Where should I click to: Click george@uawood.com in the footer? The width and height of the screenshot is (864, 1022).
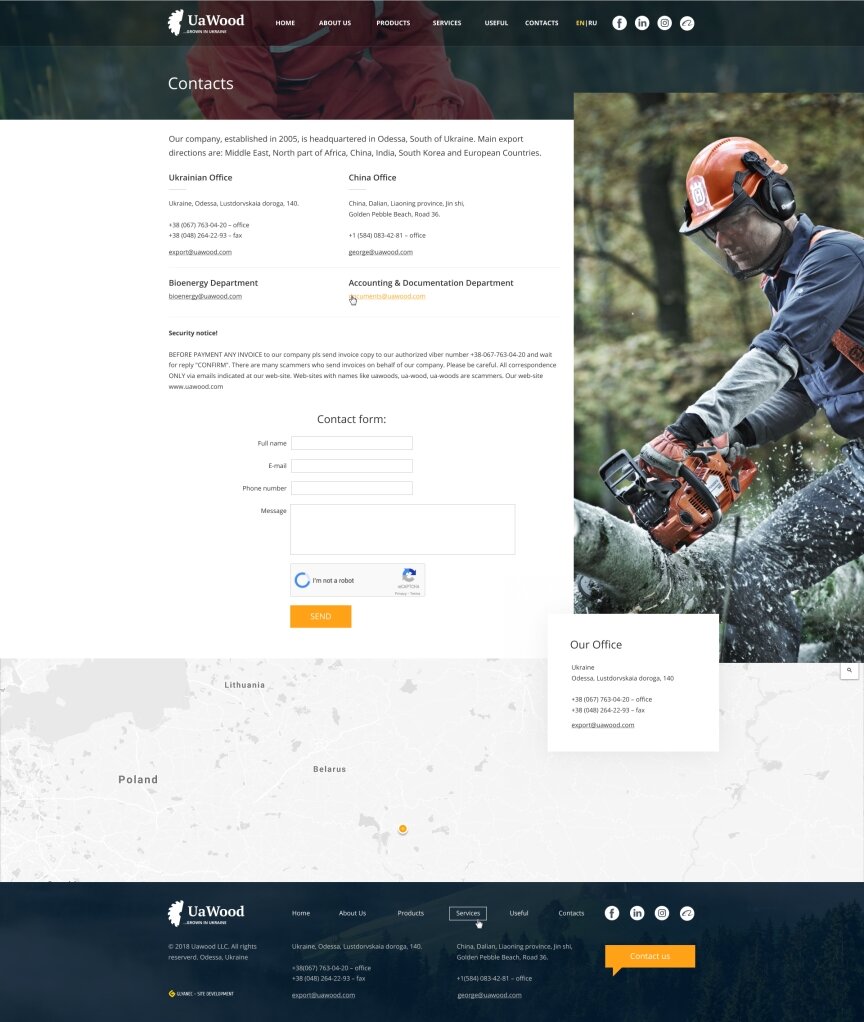pos(489,995)
